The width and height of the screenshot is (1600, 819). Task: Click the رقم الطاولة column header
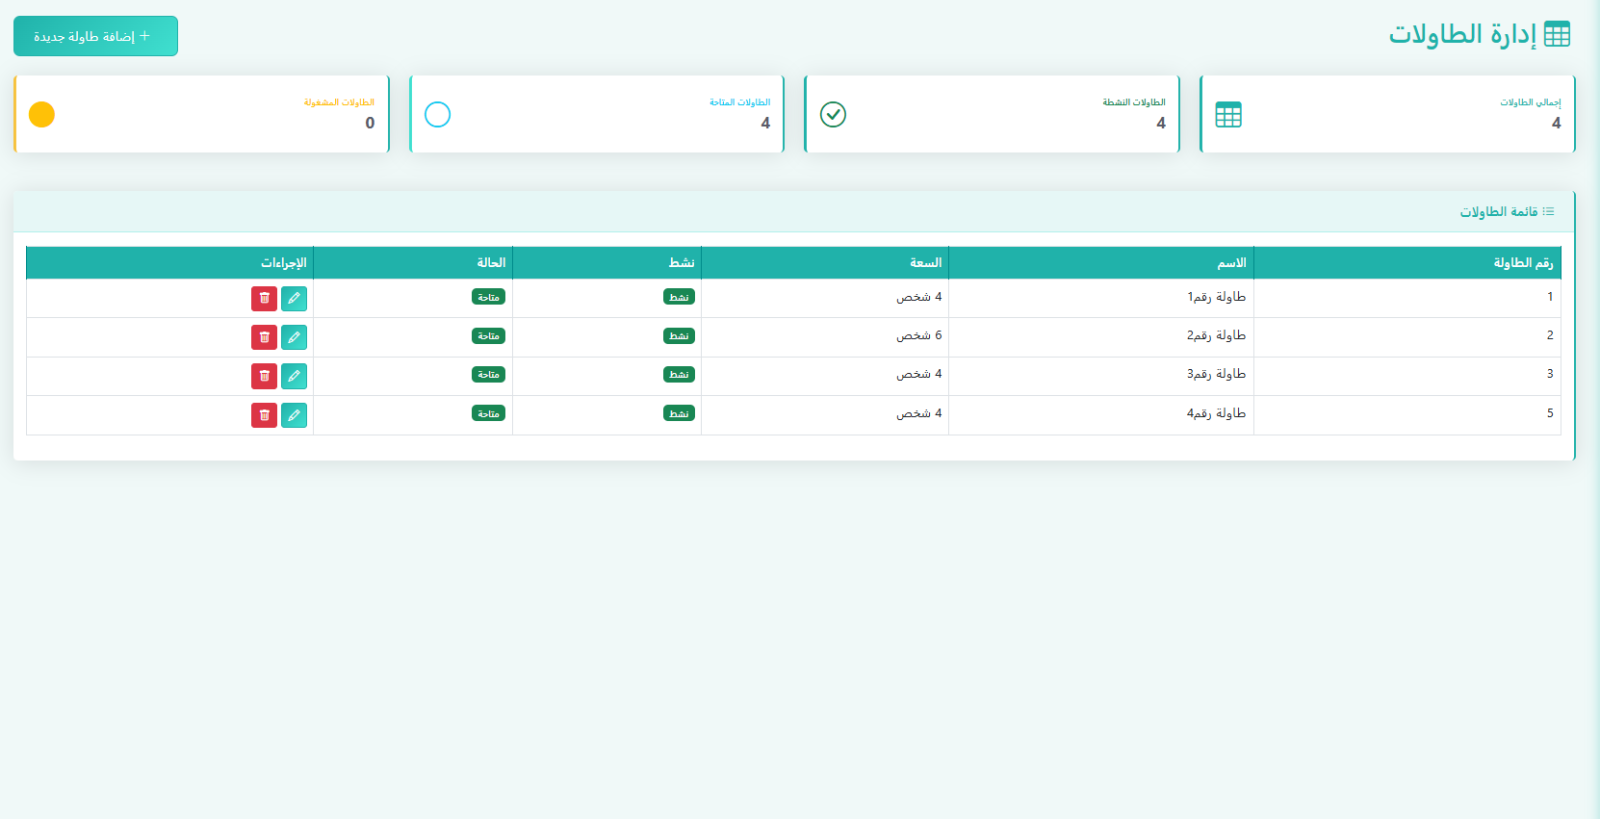pyautogui.click(x=1523, y=263)
